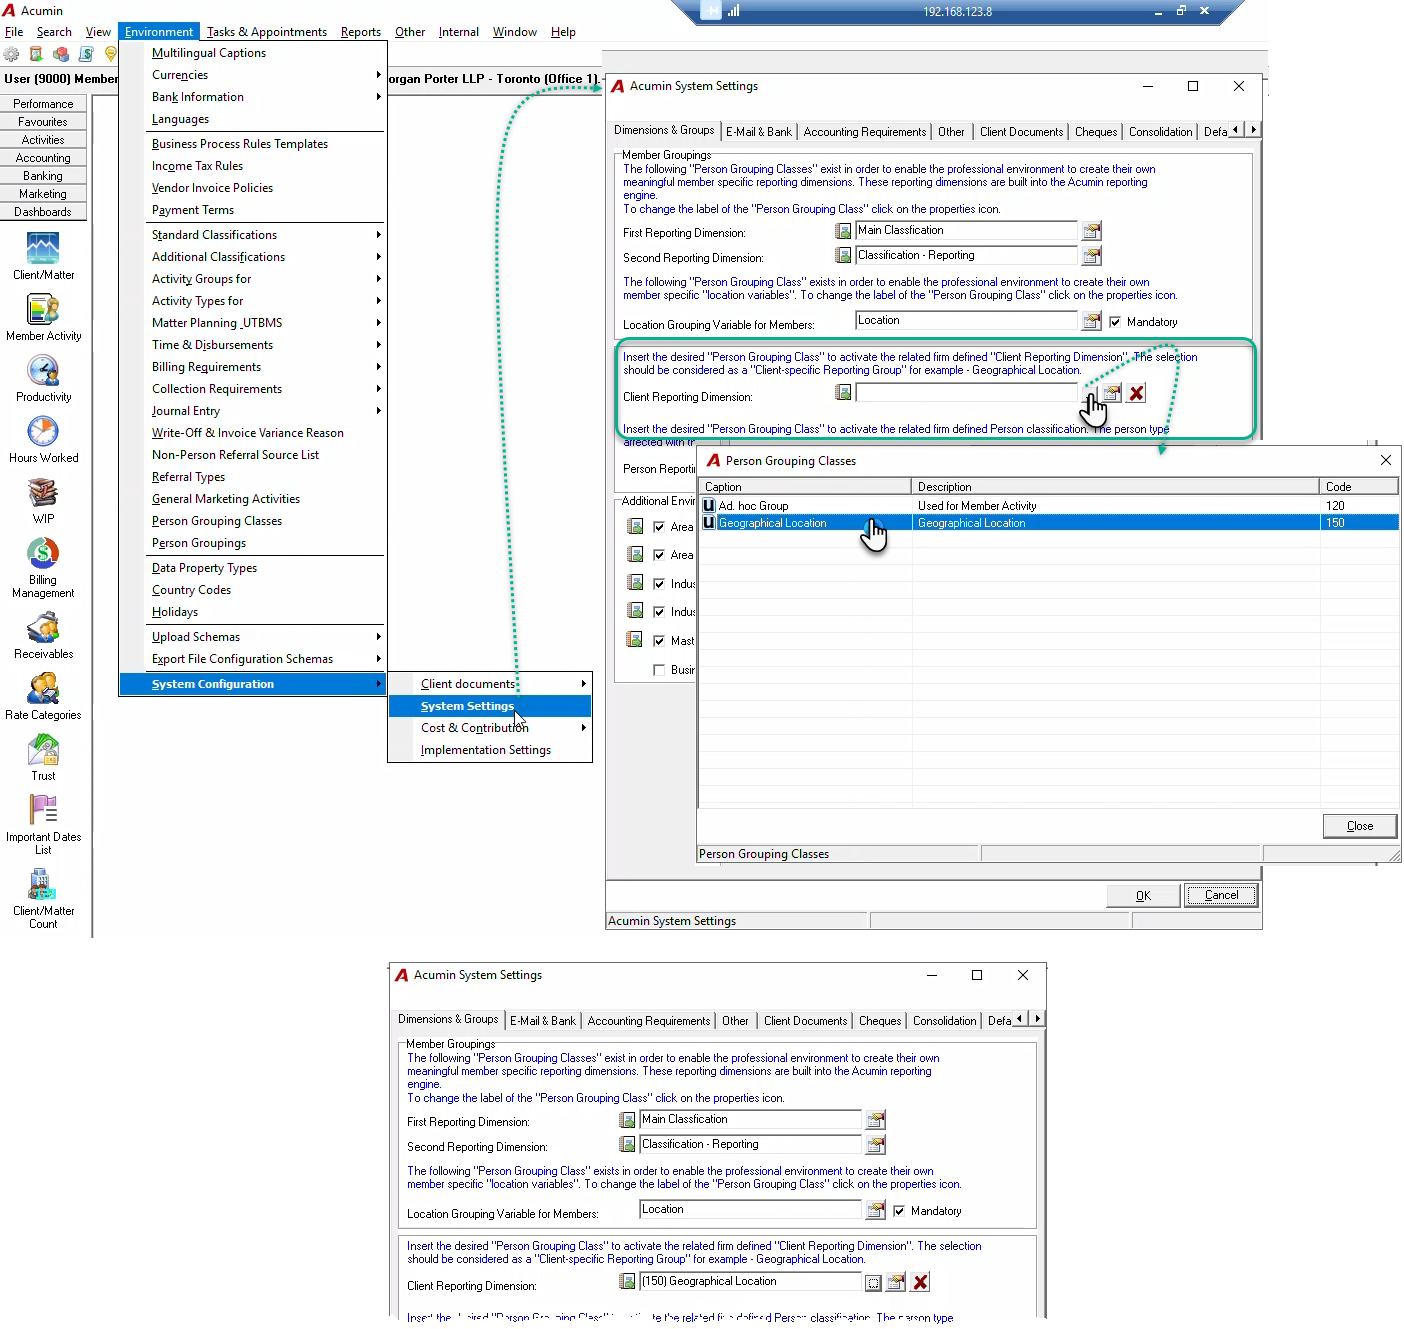Open the Trust sidebar icon
The image size is (1404, 1329).
pyautogui.click(x=43, y=749)
